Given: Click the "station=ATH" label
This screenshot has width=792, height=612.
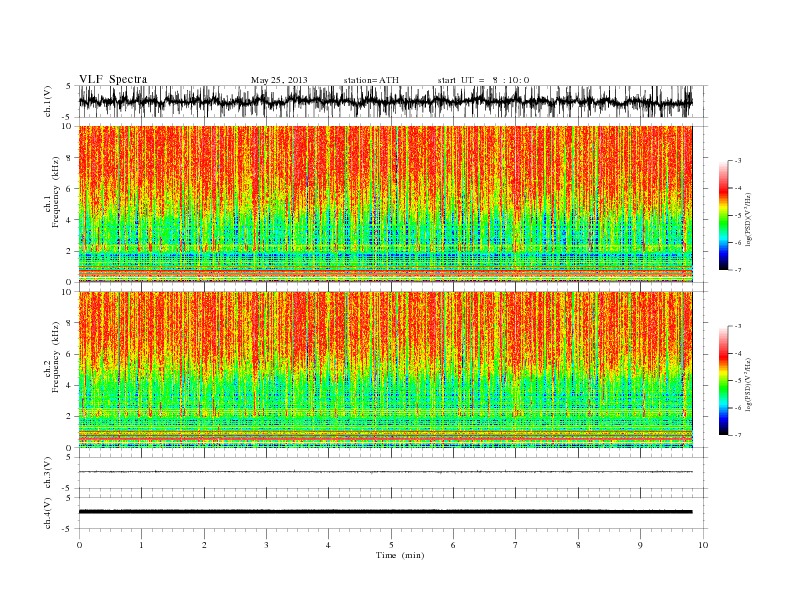Looking at the screenshot, I should coord(371,80).
